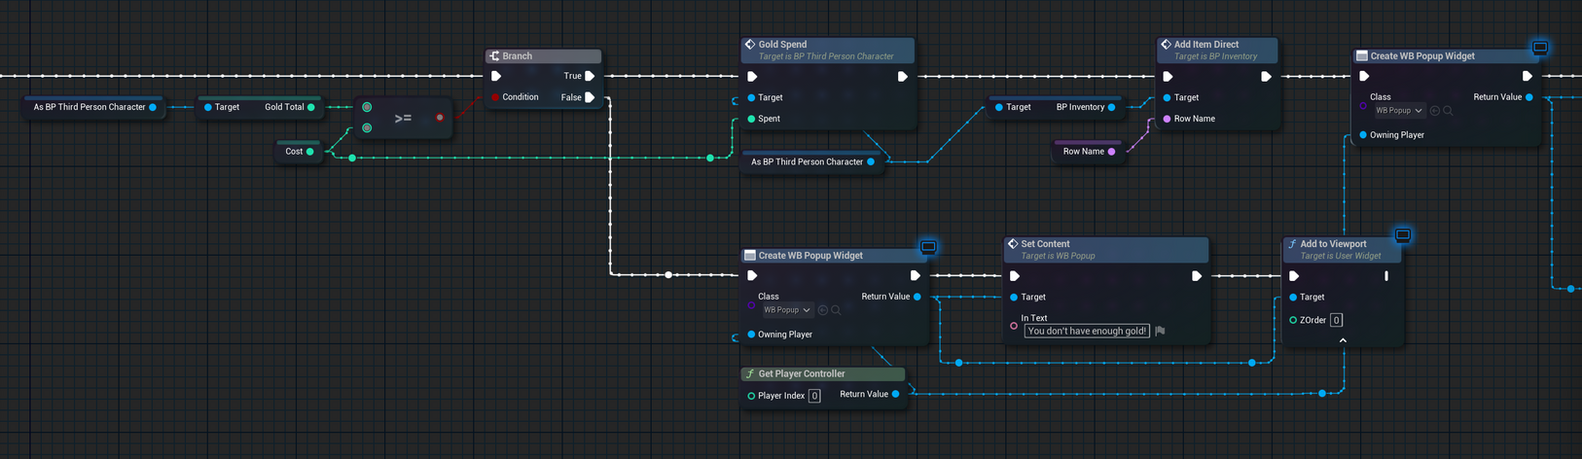This screenshot has height=459, width=1582.
Task: Select the Get Player Controller node title
Action: [801, 374]
